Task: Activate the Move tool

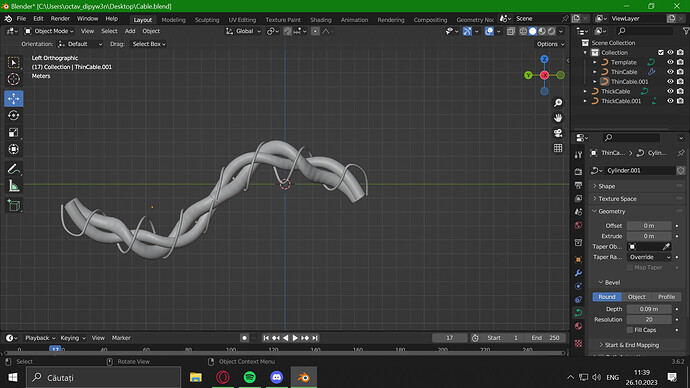Action: [14, 99]
